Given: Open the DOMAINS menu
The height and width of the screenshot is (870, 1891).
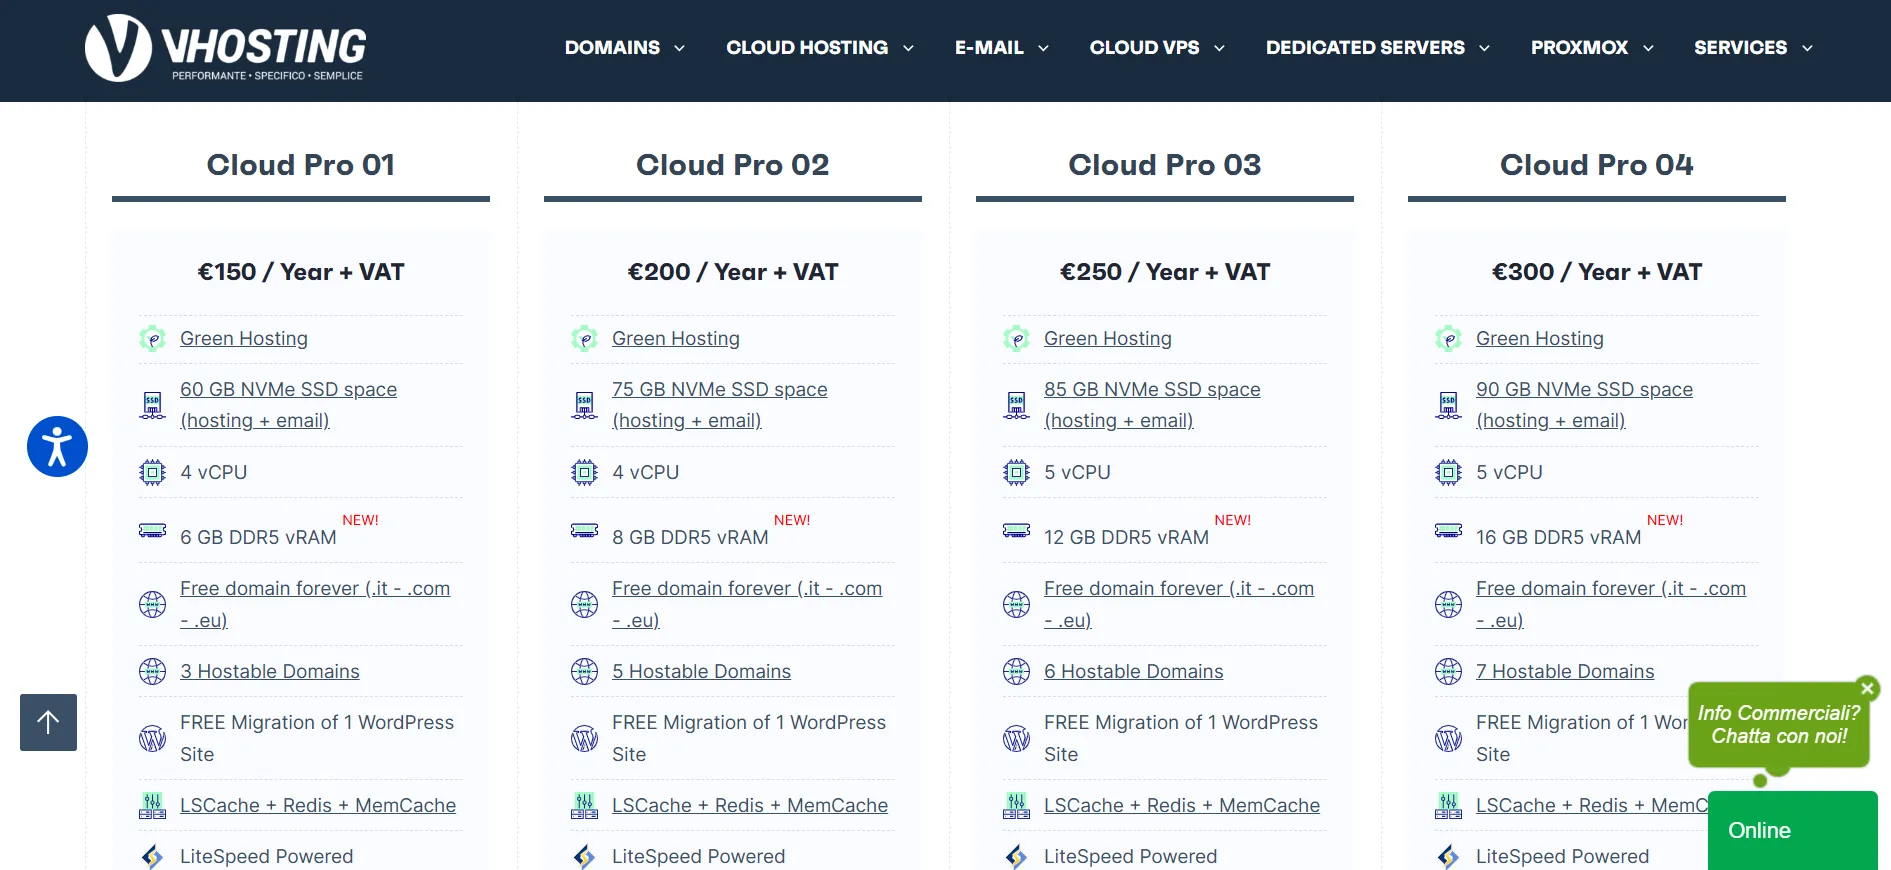Looking at the screenshot, I should coord(612,48).
